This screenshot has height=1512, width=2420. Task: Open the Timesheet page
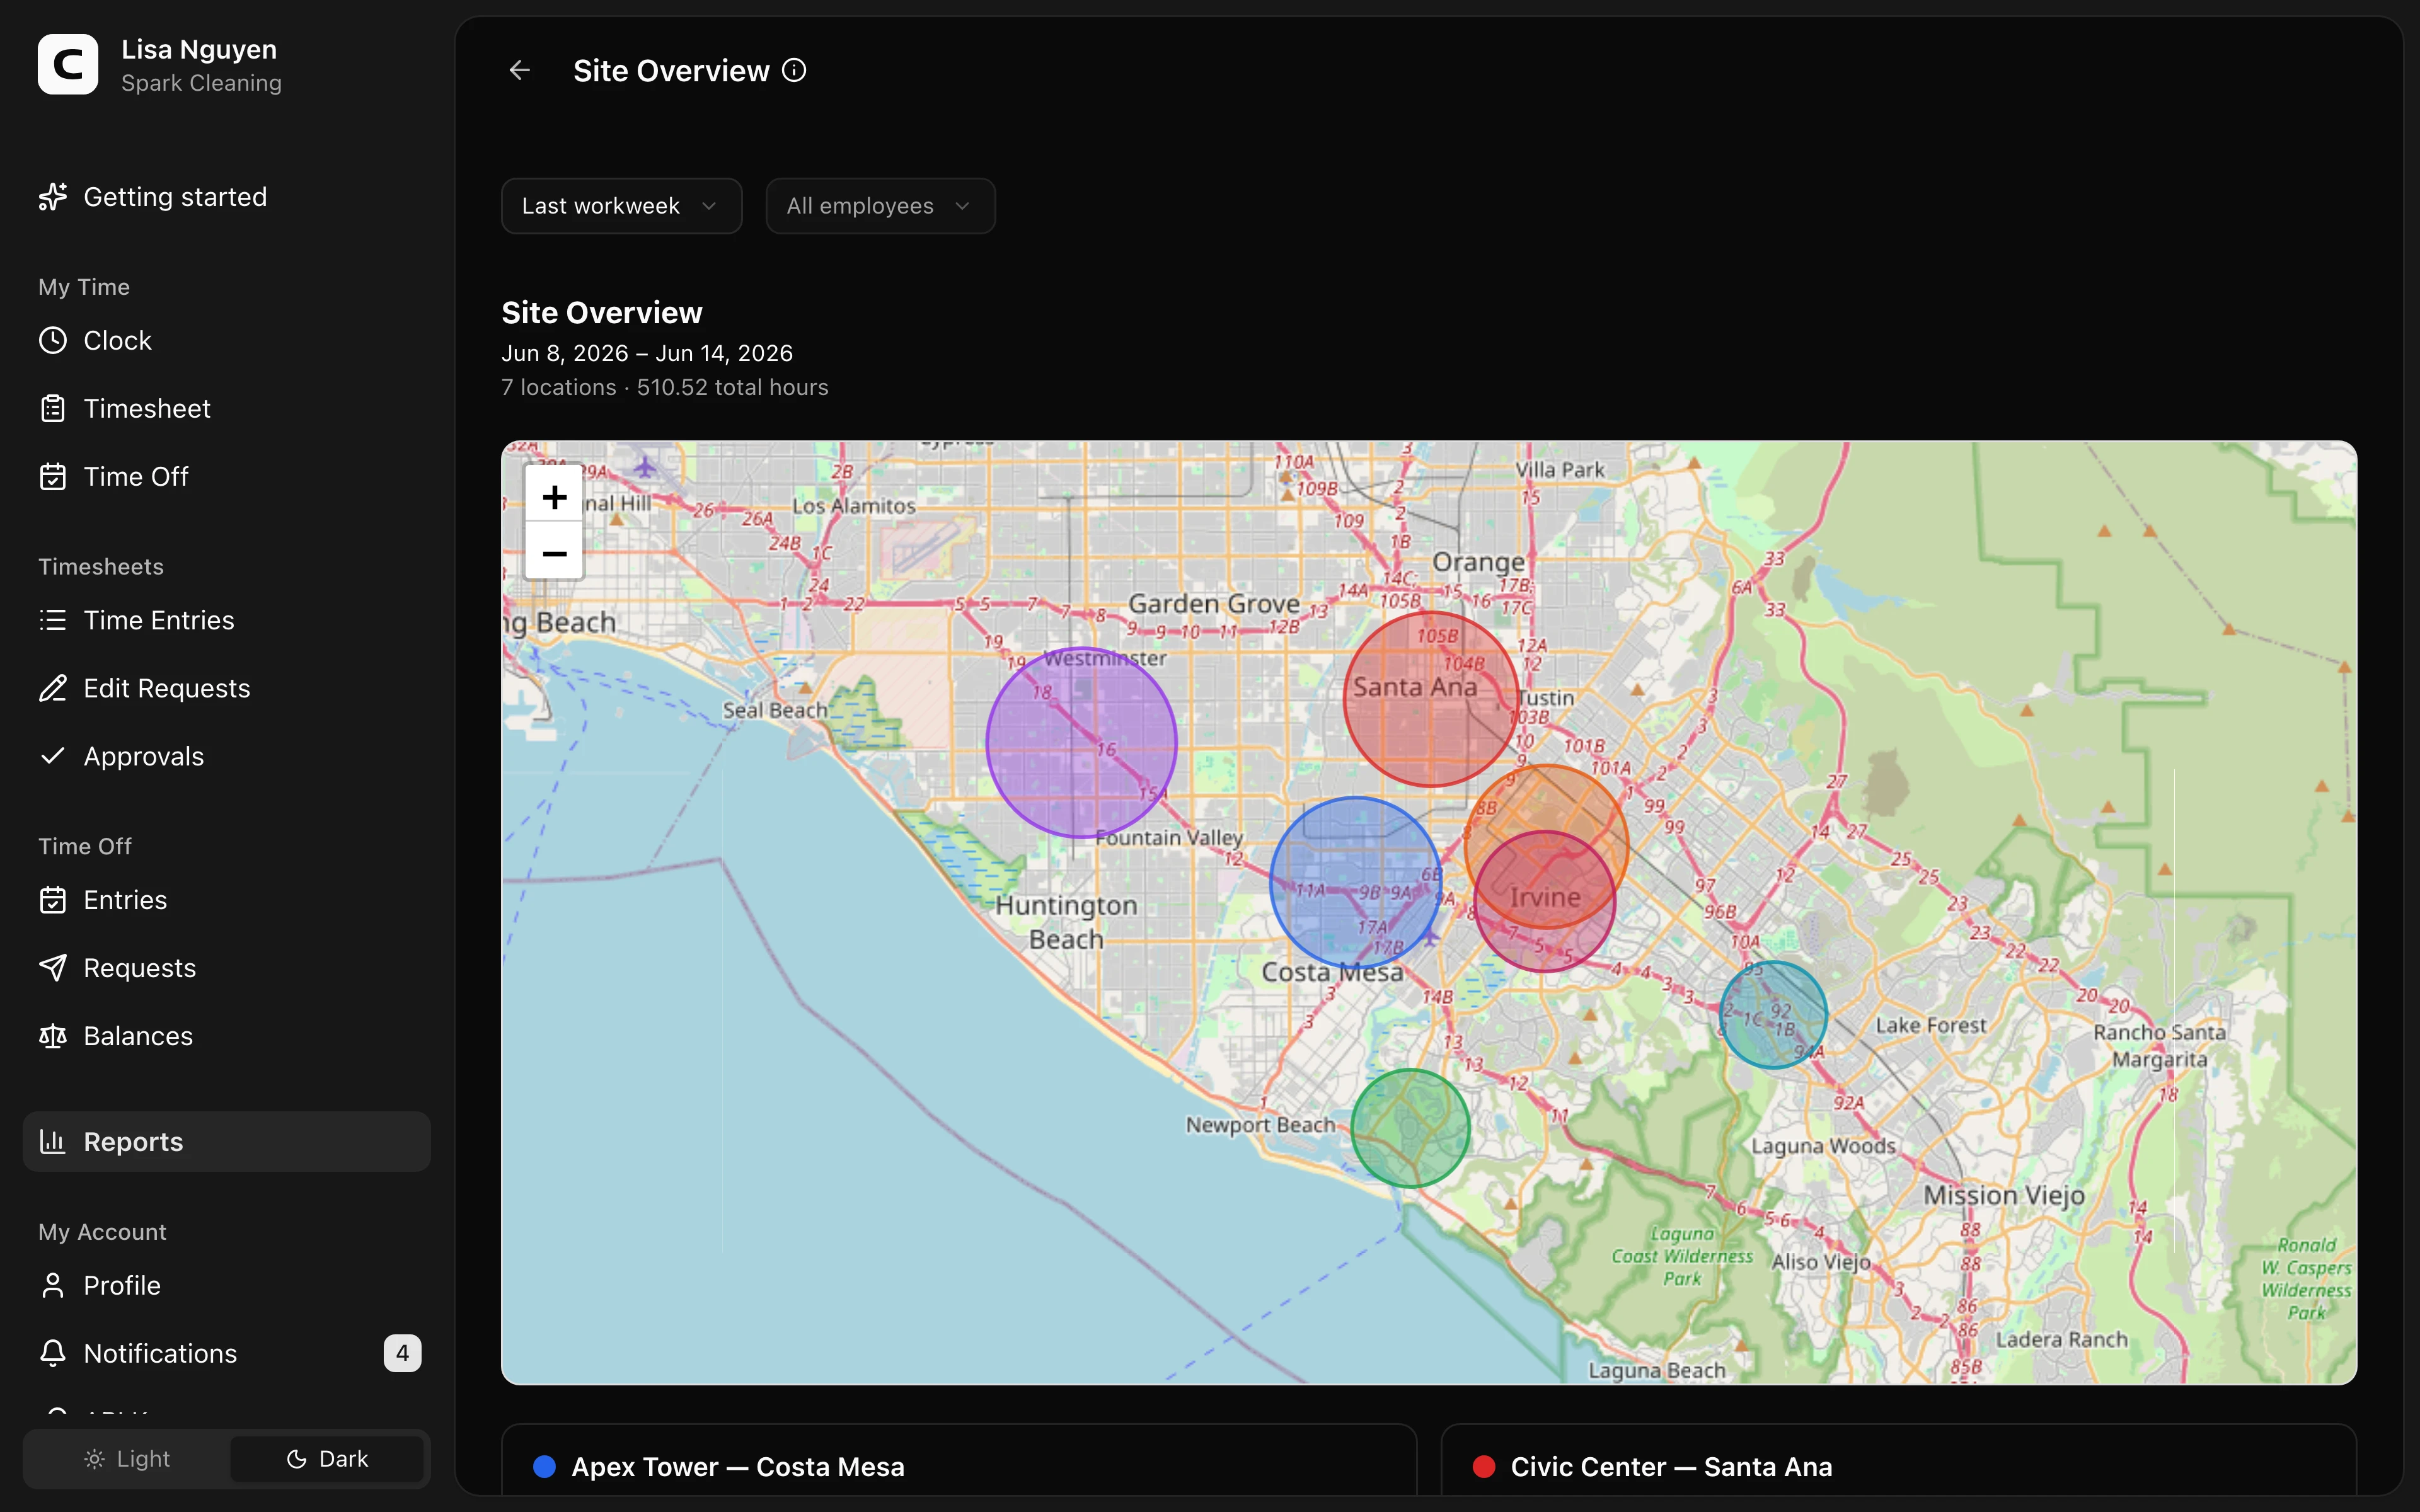click(x=226, y=408)
